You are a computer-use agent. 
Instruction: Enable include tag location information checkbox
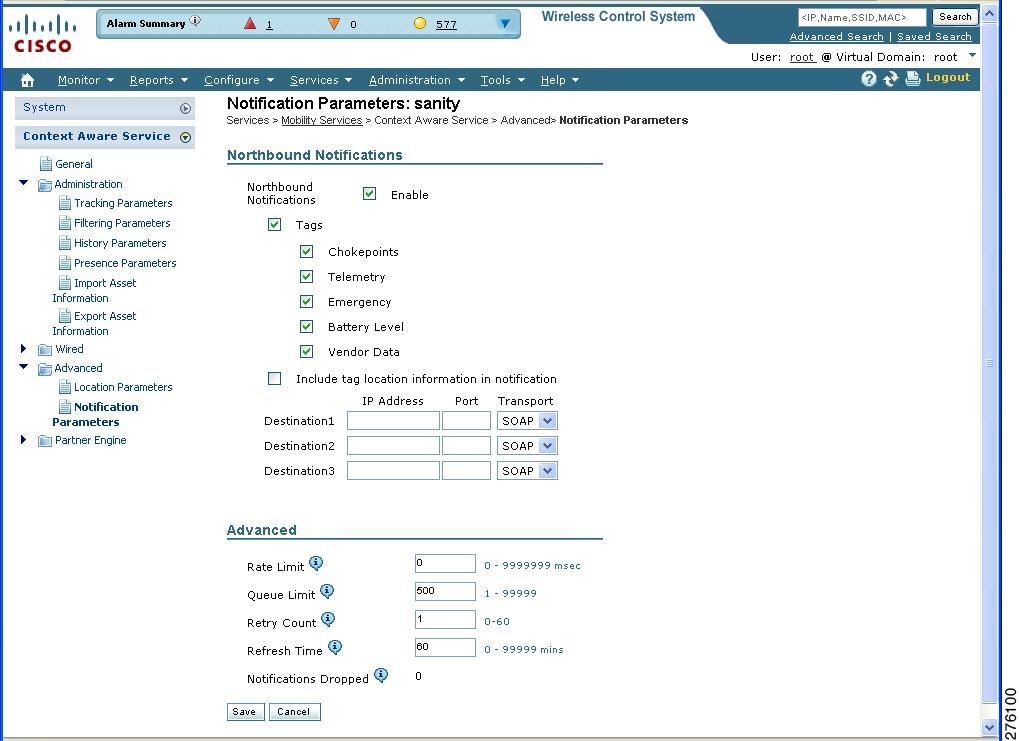[274, 378]
